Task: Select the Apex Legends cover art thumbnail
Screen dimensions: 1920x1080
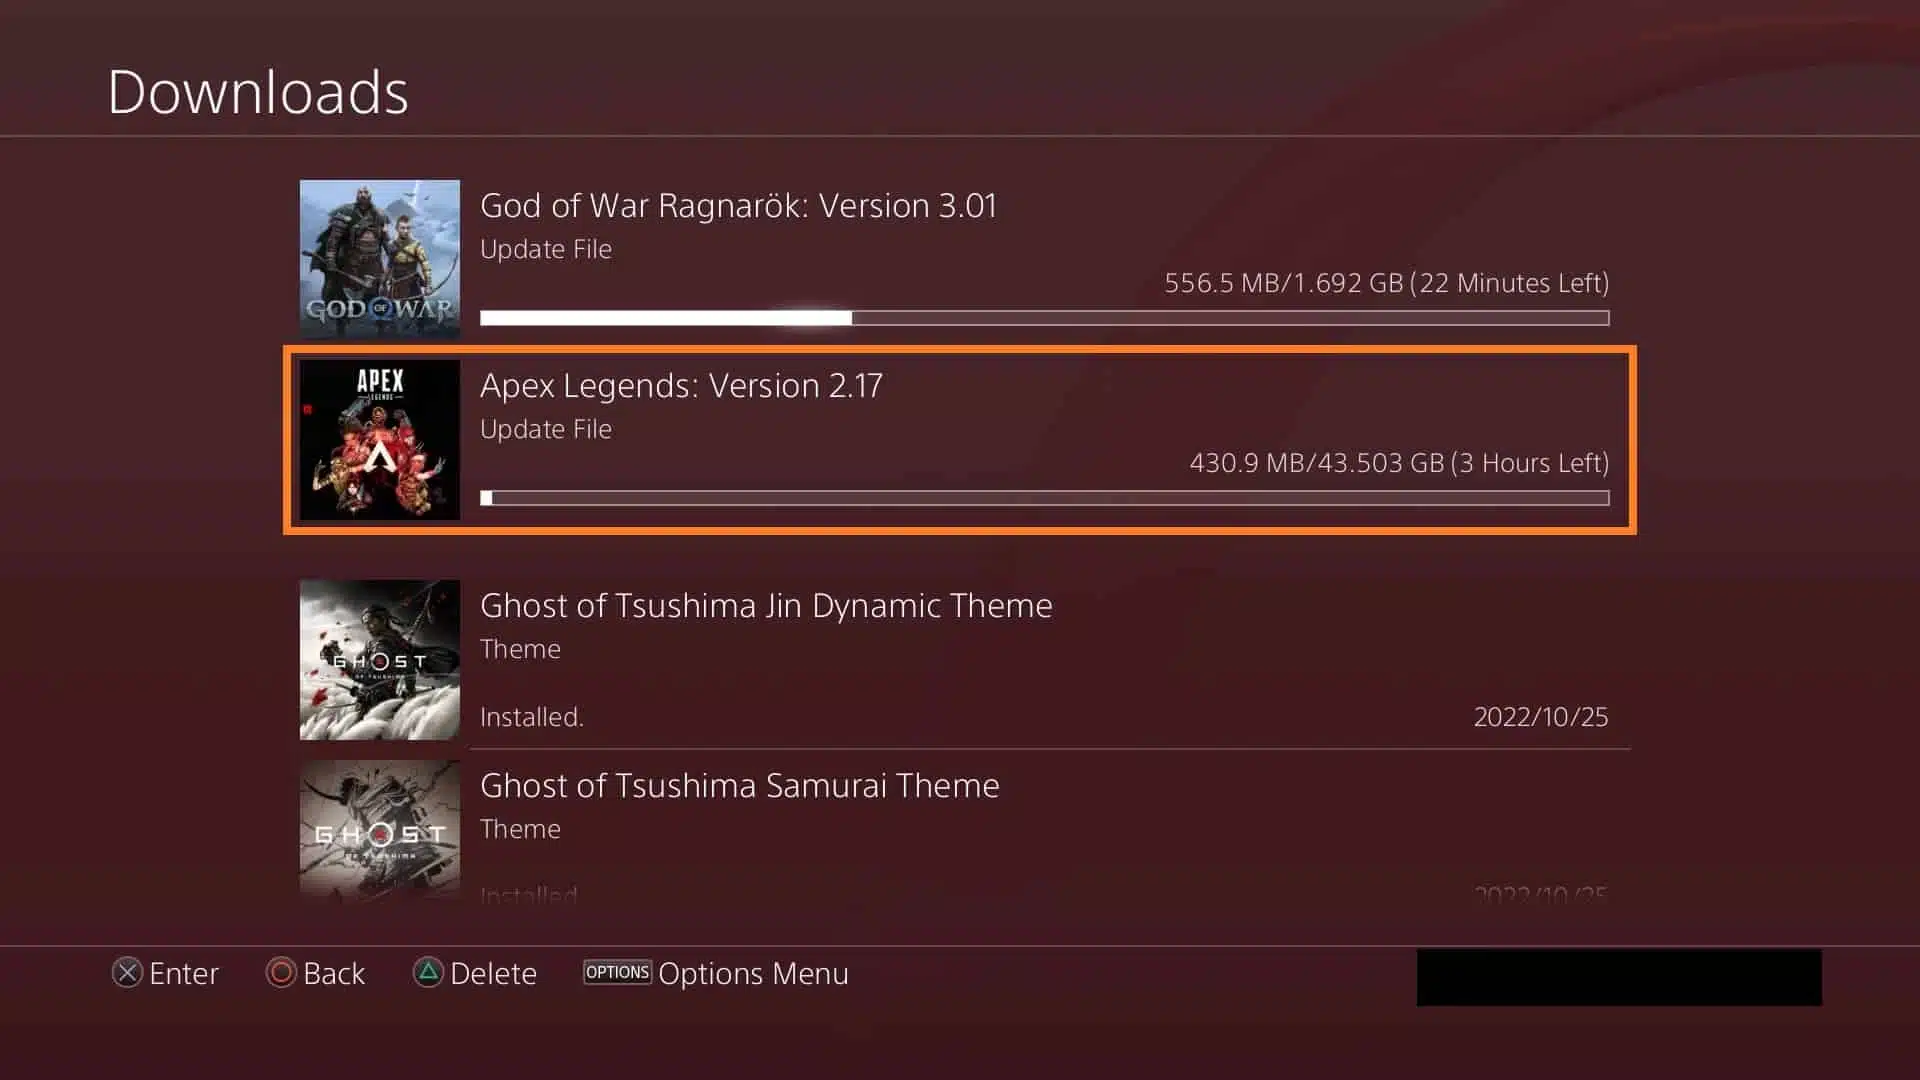Action: [x=380, y=440]
